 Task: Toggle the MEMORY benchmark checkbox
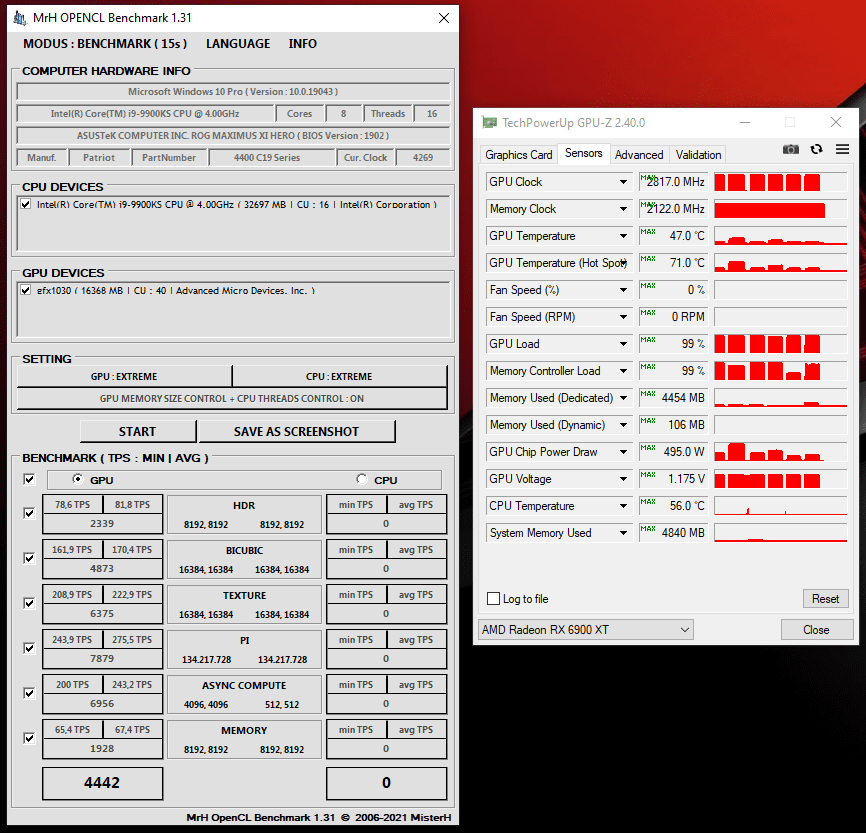(x=29, y=739)
